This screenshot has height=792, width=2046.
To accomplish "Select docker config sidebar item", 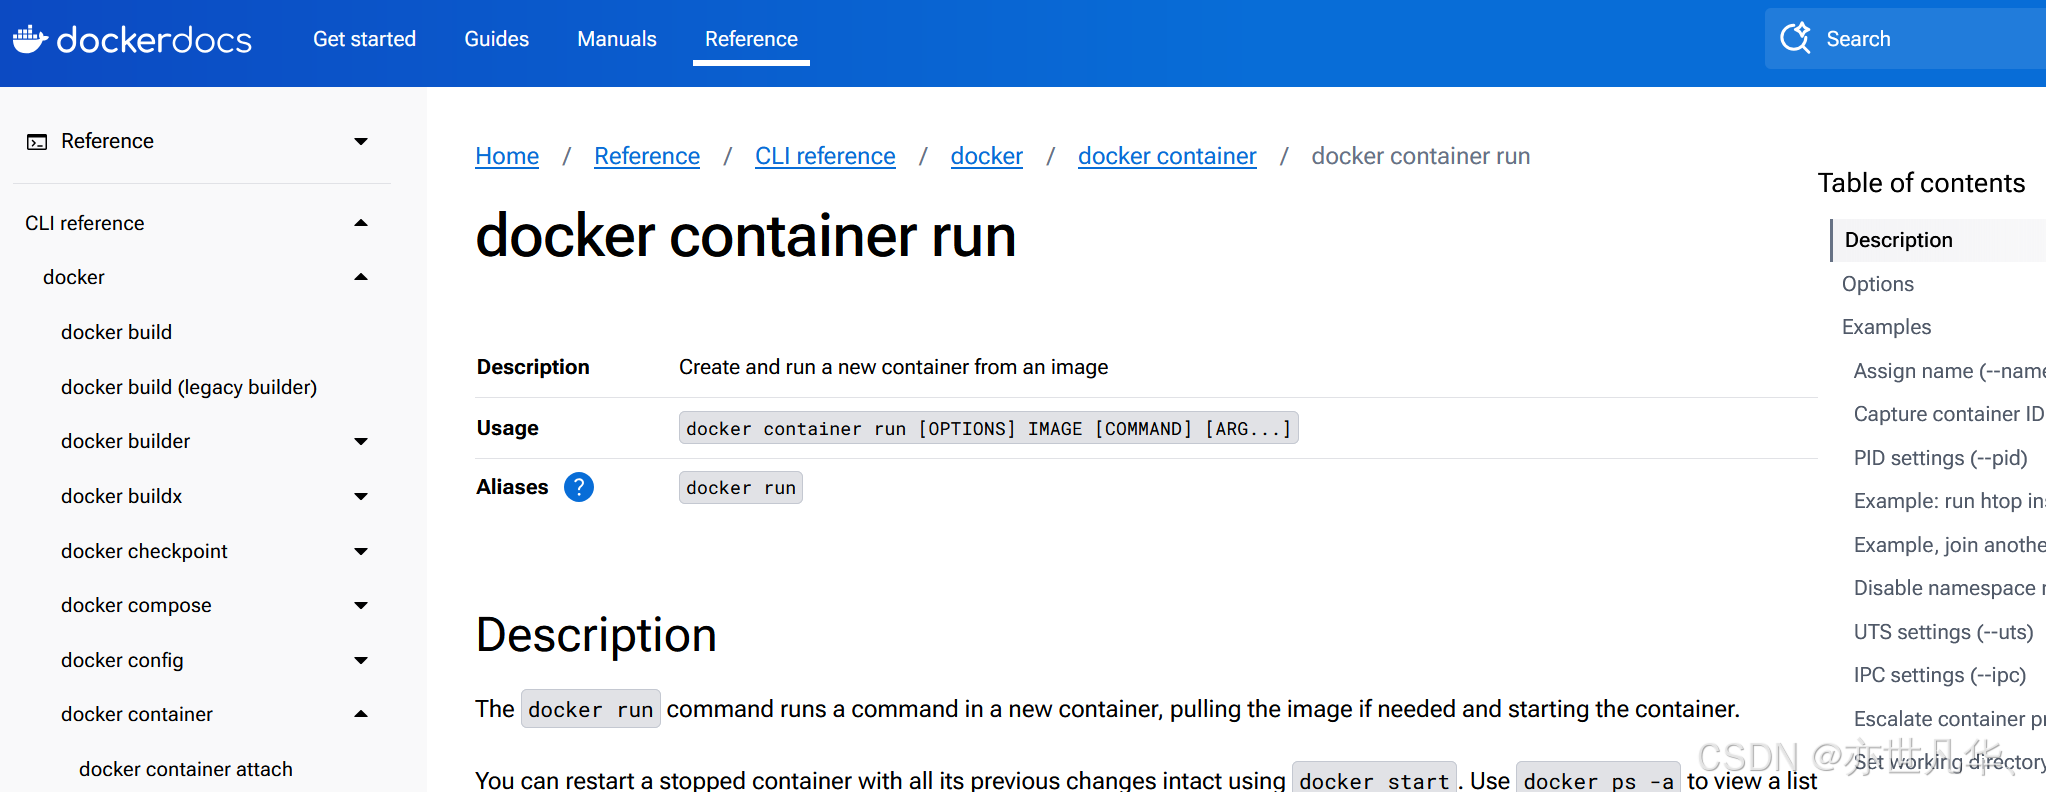I will [x=122, y=660].
